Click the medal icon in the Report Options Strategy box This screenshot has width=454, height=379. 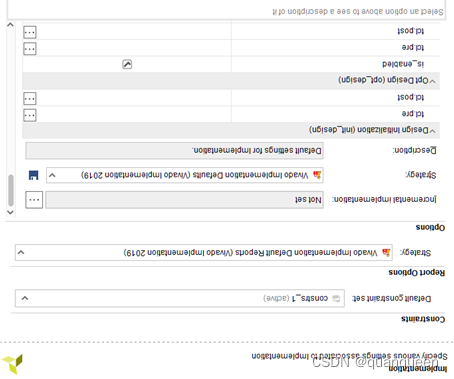click(x=386, y=252)
